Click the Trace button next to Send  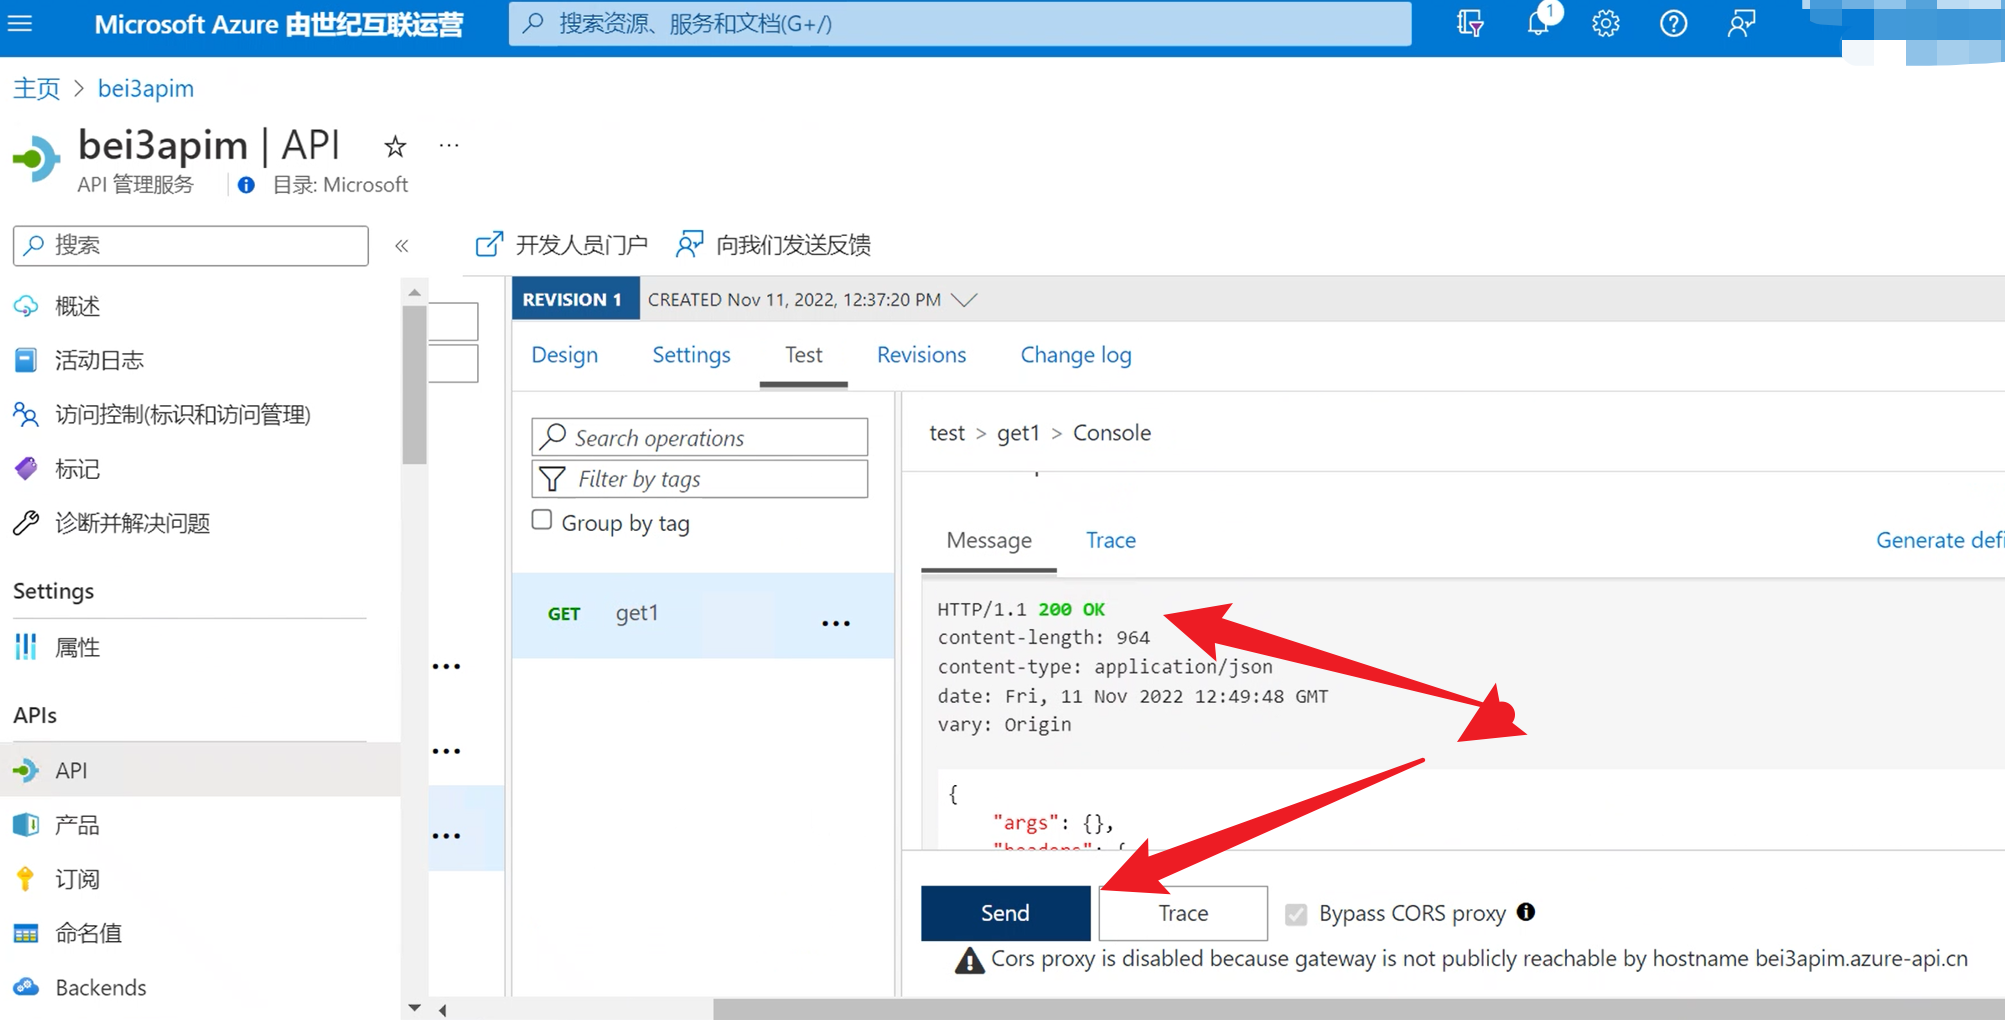(x=1182, y=913)
